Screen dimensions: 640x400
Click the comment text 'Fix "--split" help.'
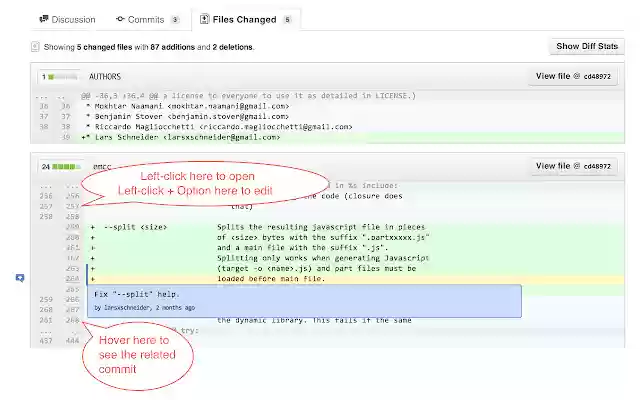(x=137, y=294)
